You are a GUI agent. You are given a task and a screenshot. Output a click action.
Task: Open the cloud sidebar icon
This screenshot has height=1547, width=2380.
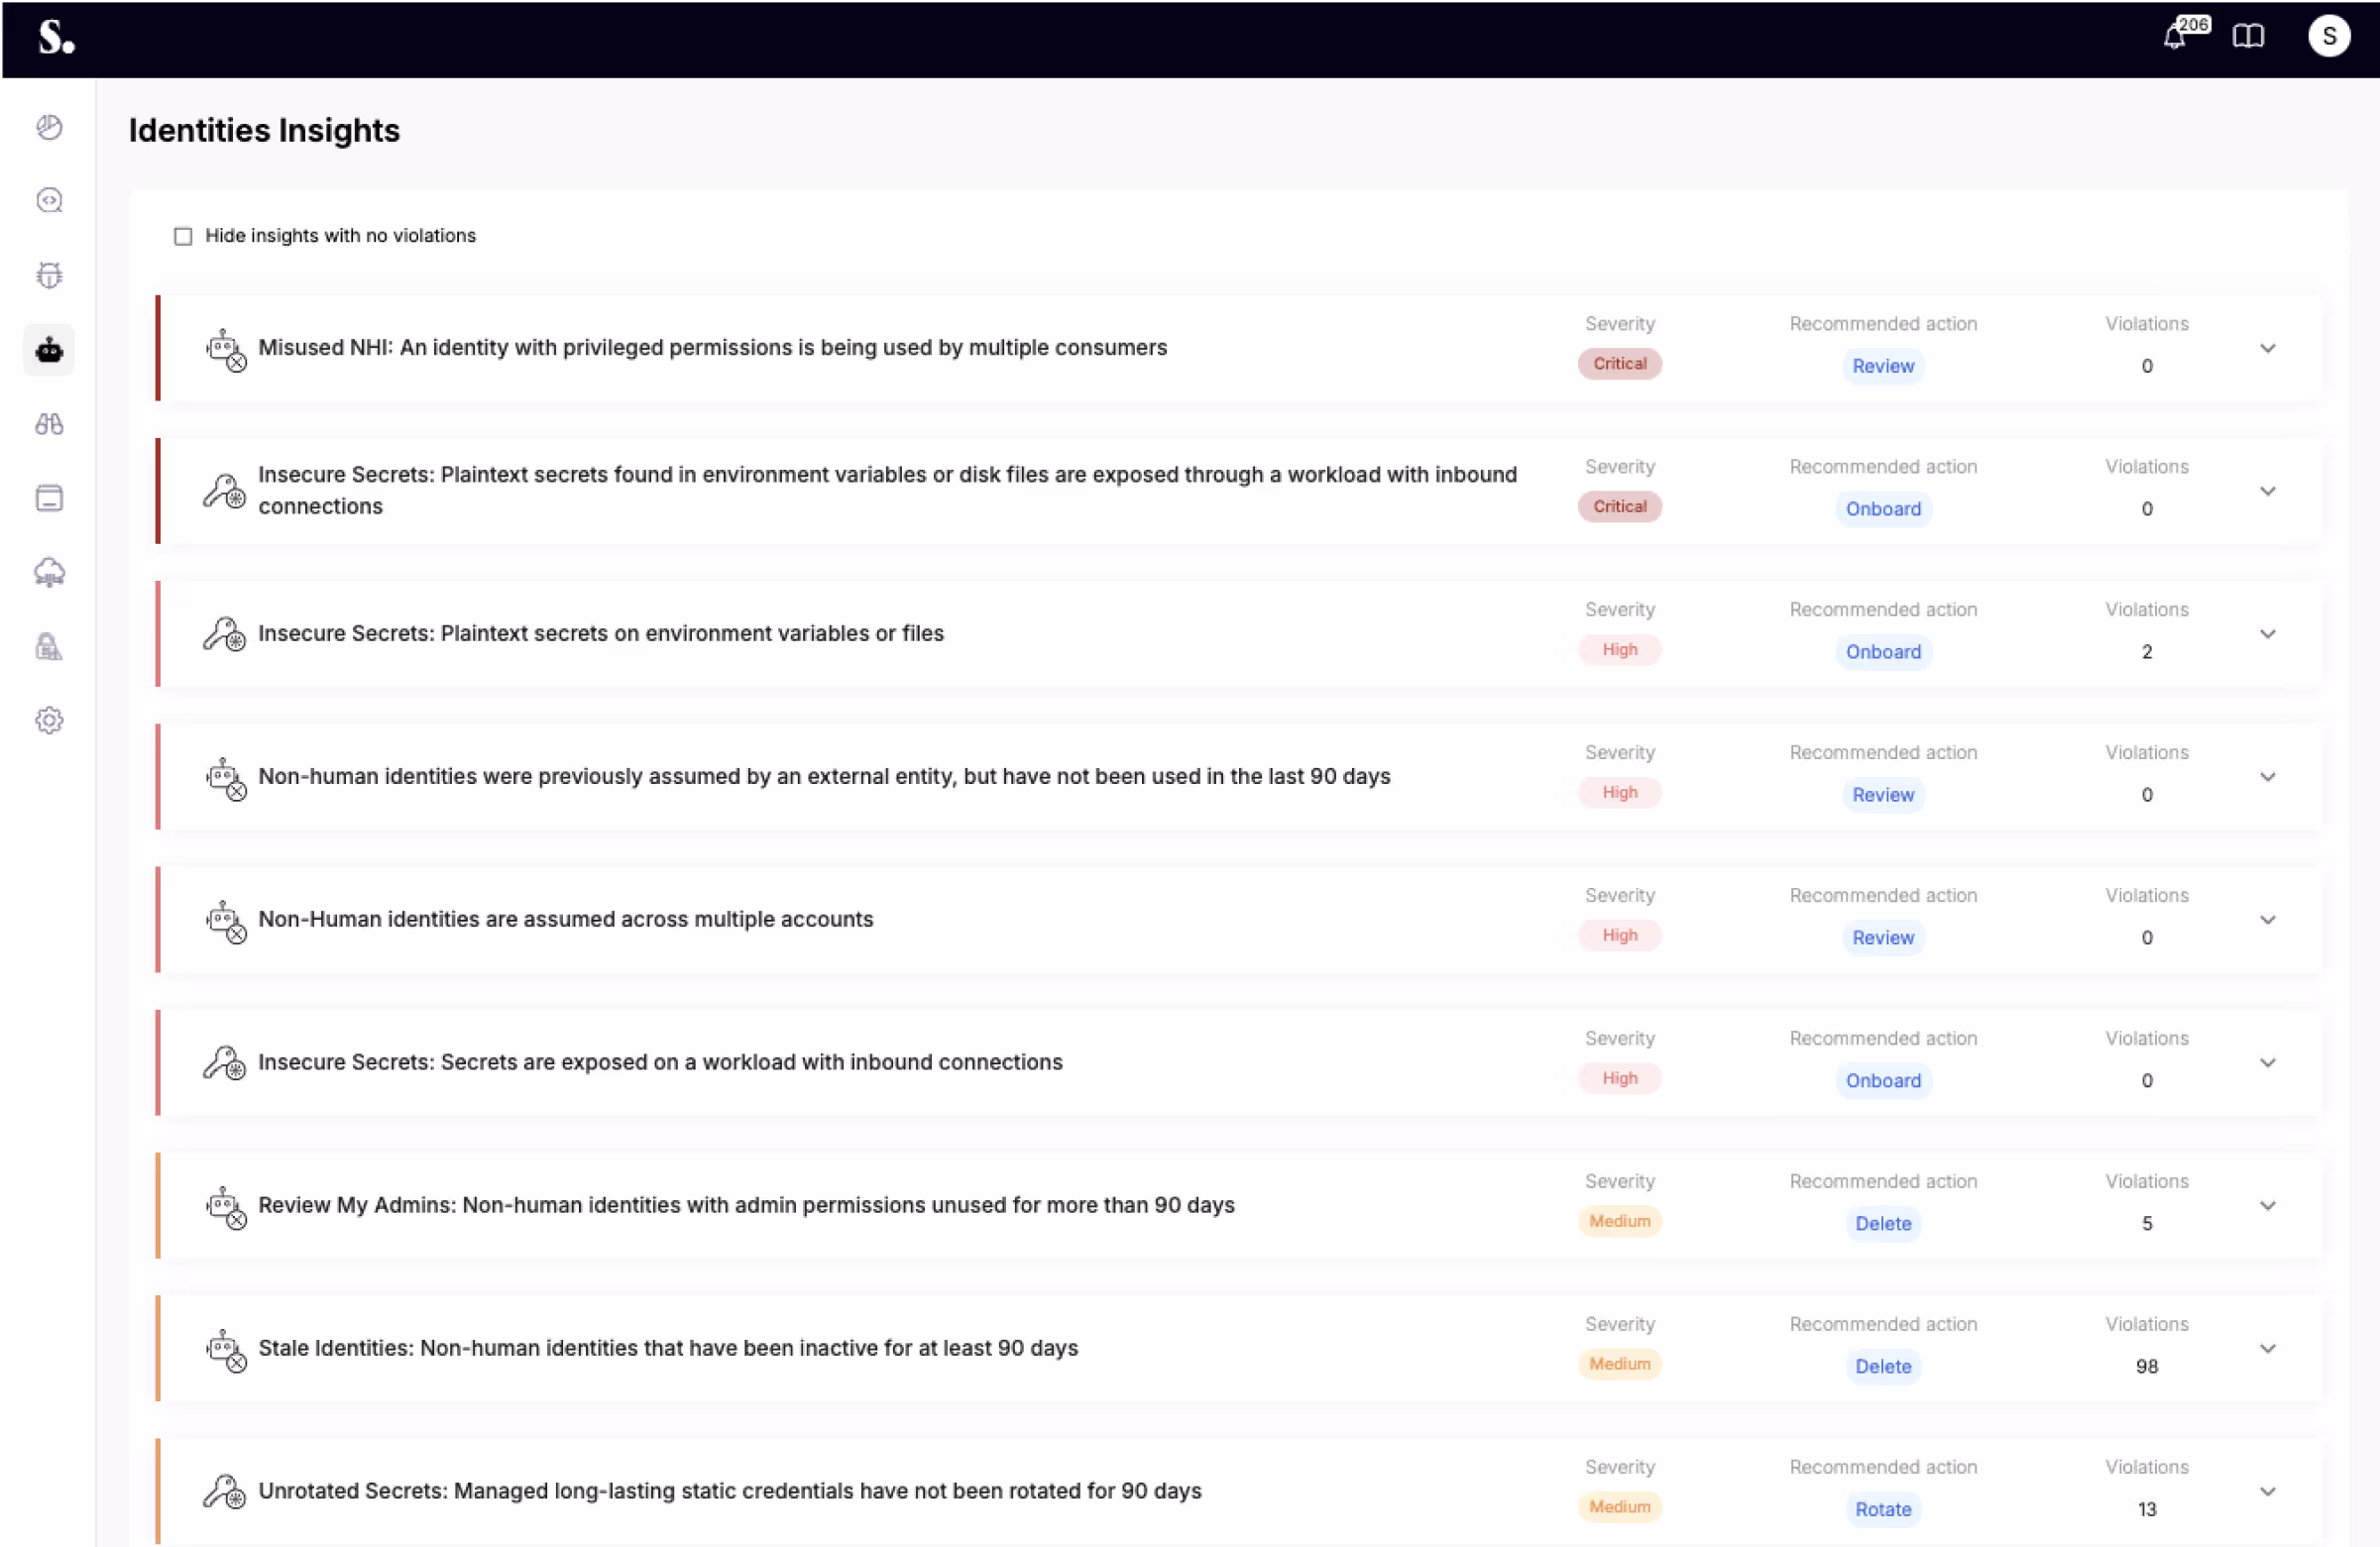click(x=49, y=572)
